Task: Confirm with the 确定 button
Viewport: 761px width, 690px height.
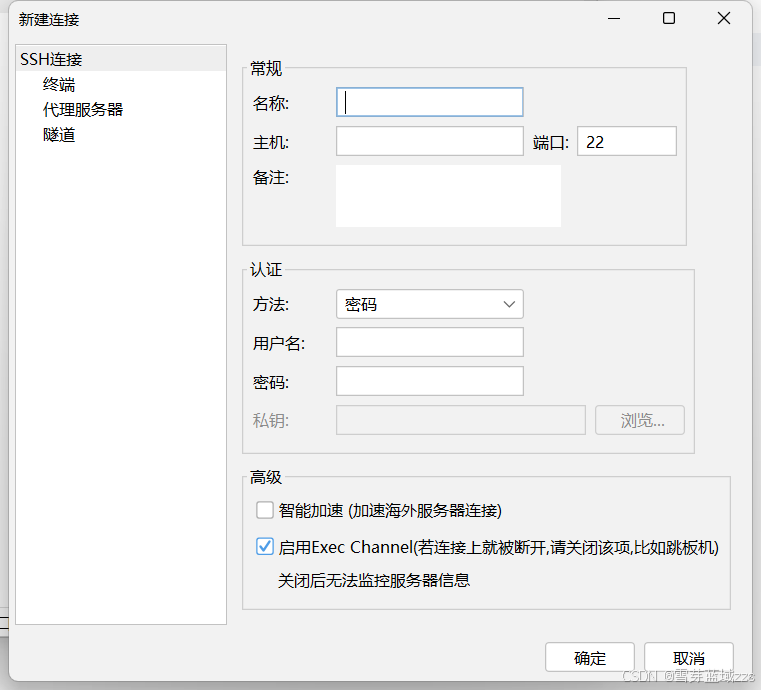Action: point(590,658)
